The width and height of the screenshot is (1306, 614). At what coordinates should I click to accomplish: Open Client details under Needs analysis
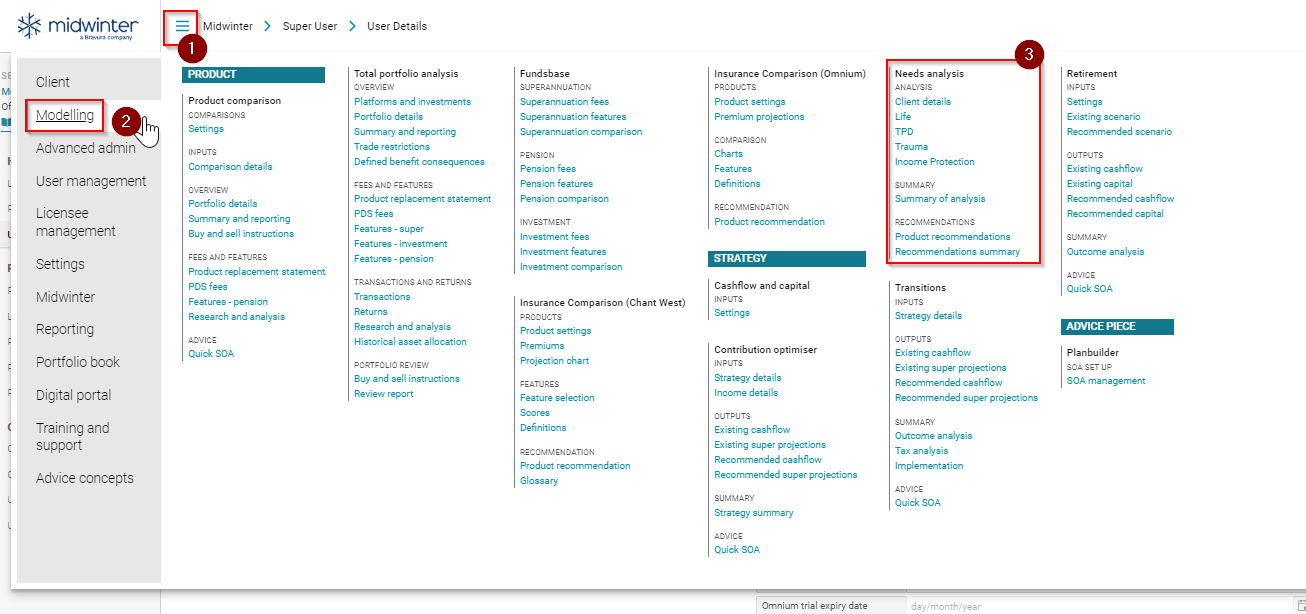[923, 102]
